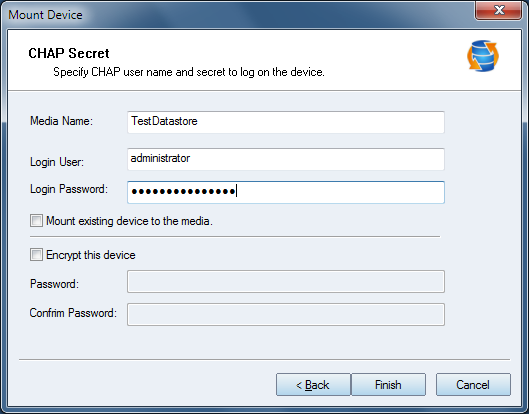Focus the Media Name text field
The image size is (529, 414).
pos(286,122)
